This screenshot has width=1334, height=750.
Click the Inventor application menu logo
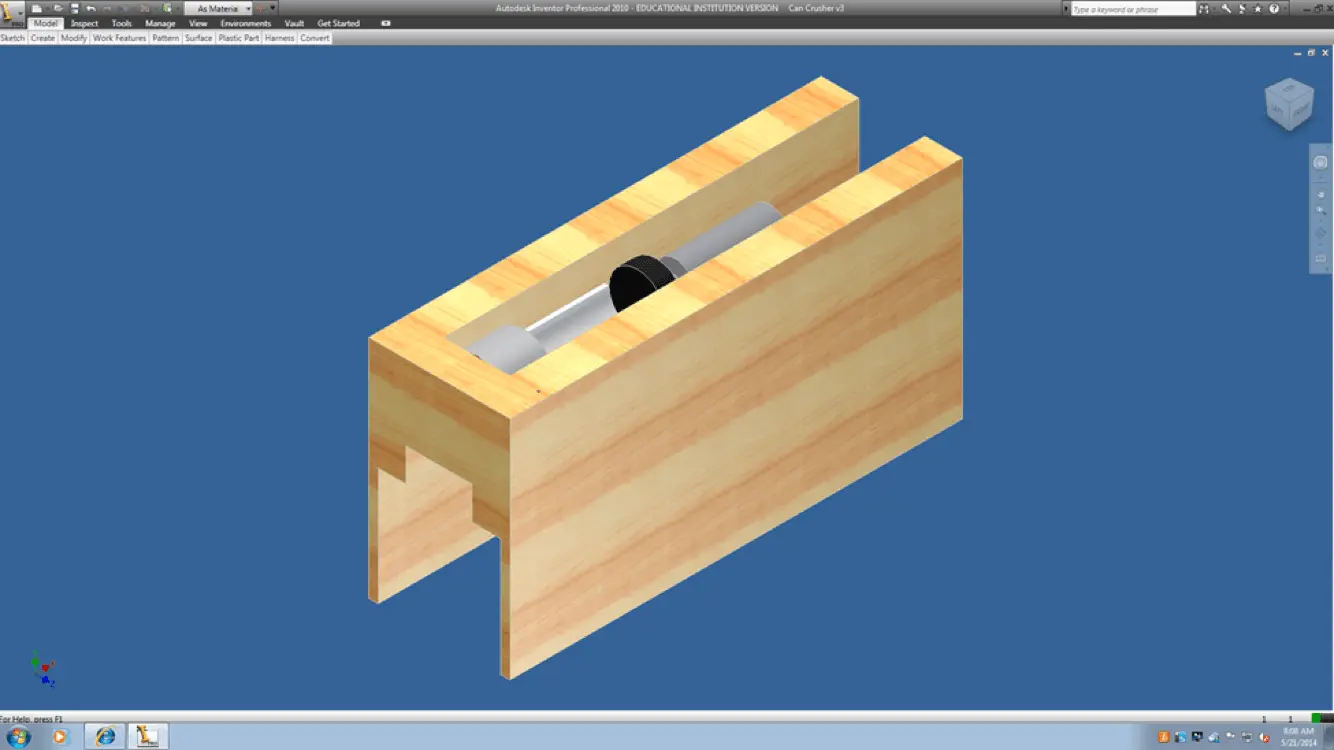[x=12, y=13]
